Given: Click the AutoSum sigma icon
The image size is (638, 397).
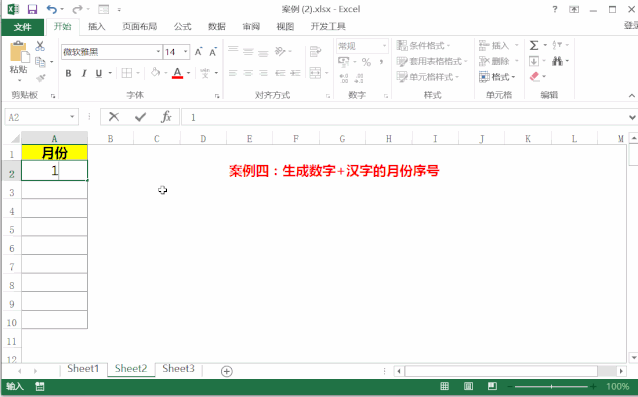Looking at the screenshot, I should (x=534, y=45).
